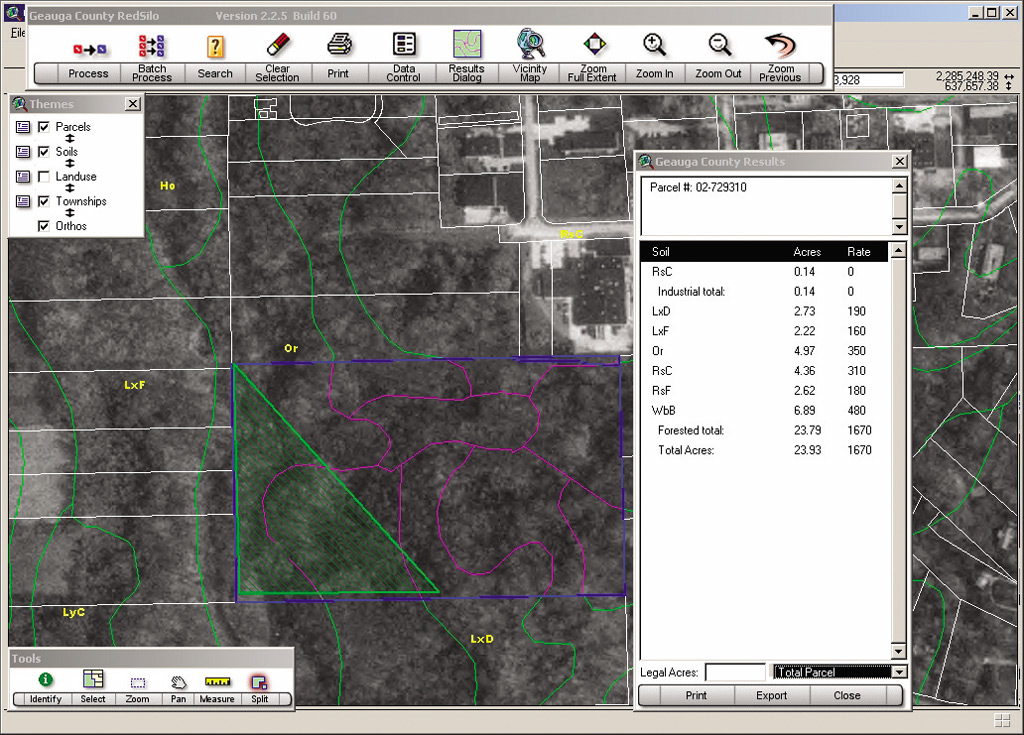
Task: Activate the Split tool icon
Action: pyautogui.click(x=259, y=682)
